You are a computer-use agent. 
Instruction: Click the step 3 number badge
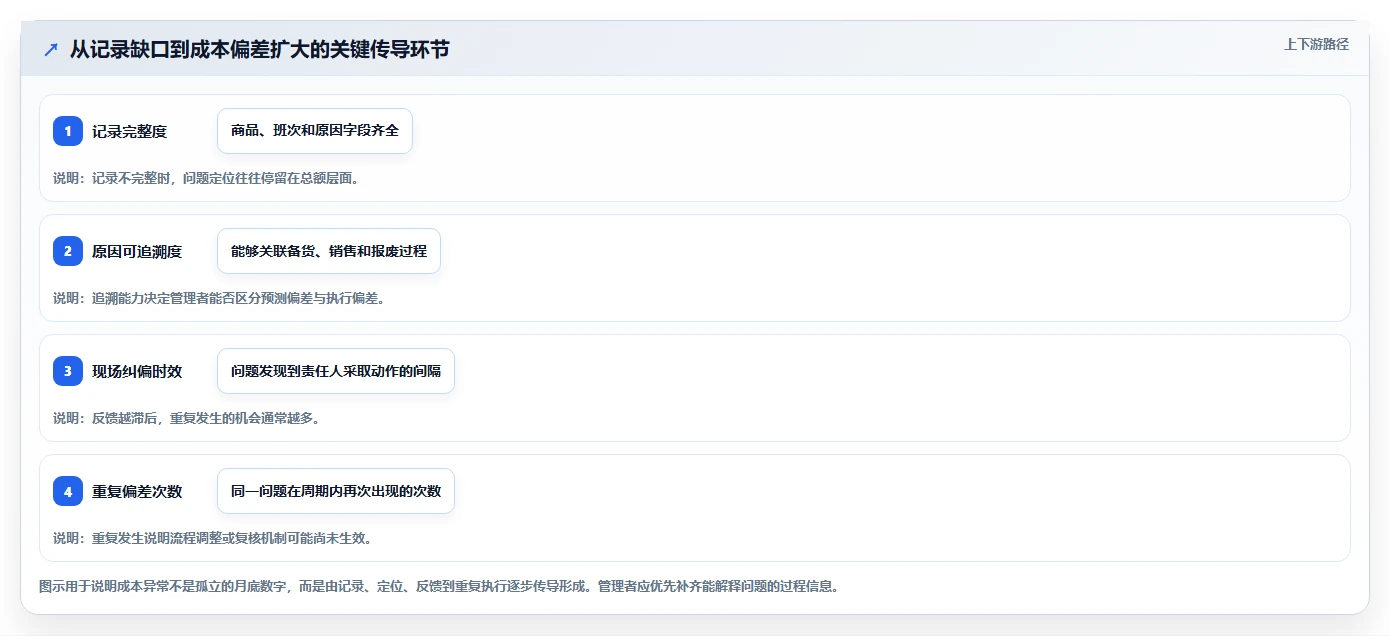68,371
